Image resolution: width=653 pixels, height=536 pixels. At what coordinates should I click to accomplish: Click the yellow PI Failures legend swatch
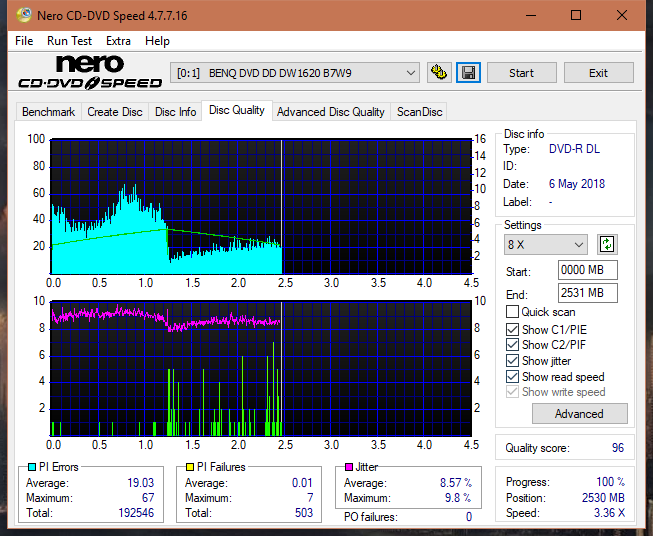click(x=190, y=467)
